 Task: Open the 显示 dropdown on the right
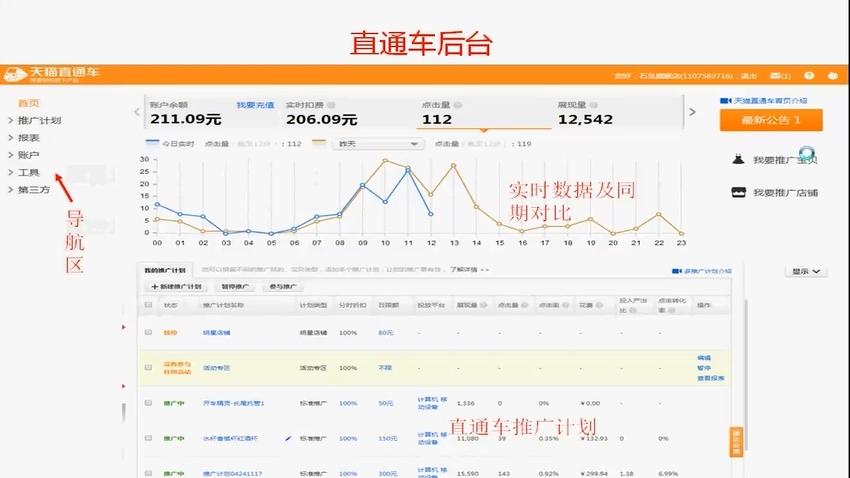pyautogui.click(x=806, y=271)
